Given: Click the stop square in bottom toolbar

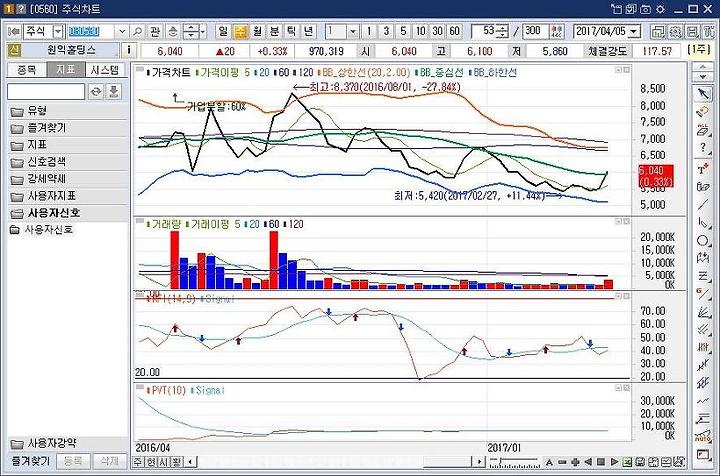Looking at the screenshot, I should (x=601, y=462).
